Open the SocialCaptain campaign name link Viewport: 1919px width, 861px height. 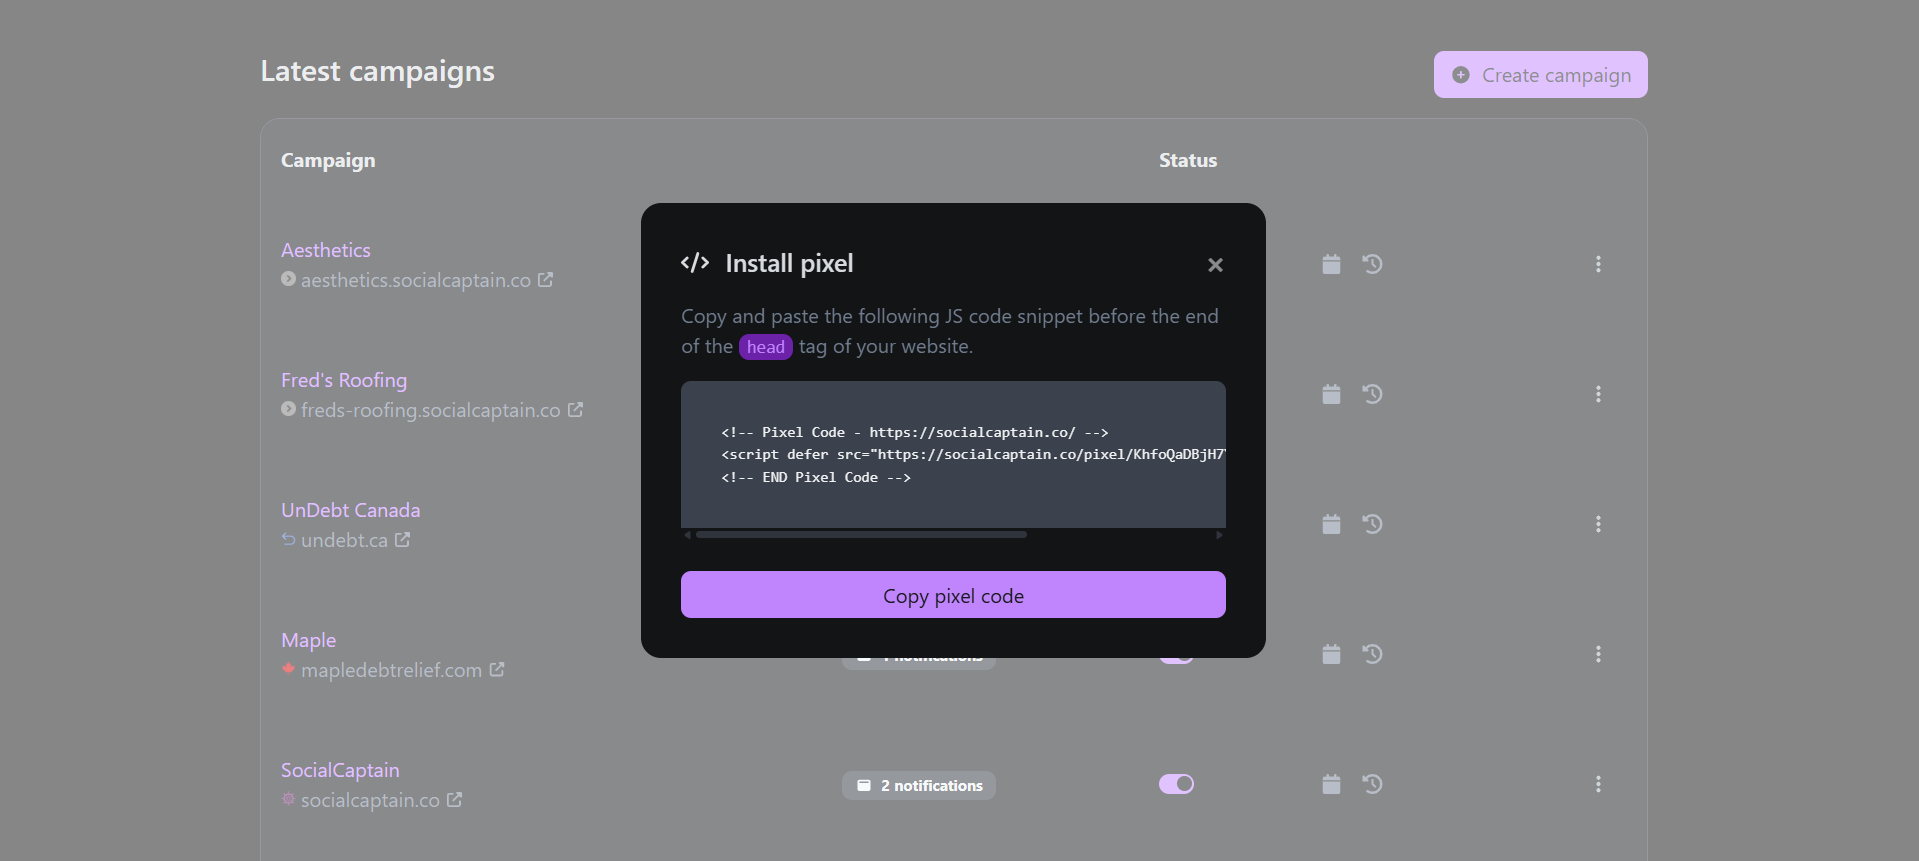tap(340, 770)
